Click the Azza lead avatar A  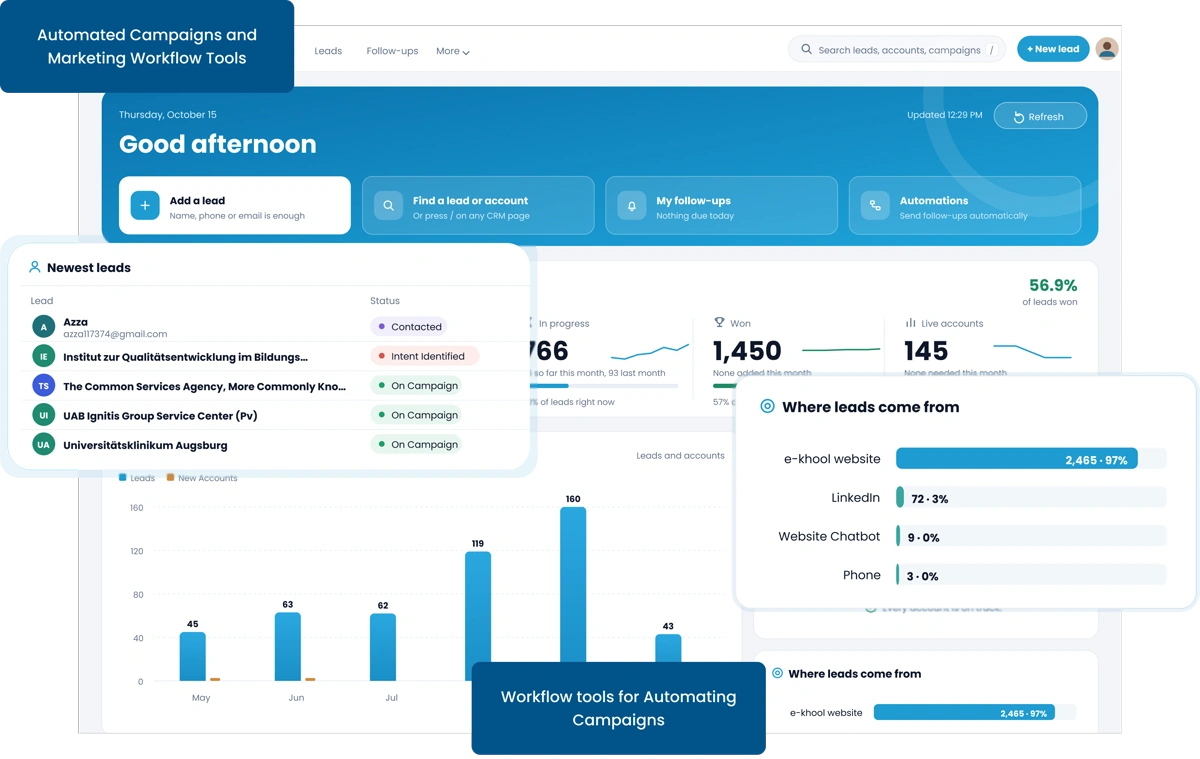43,326
